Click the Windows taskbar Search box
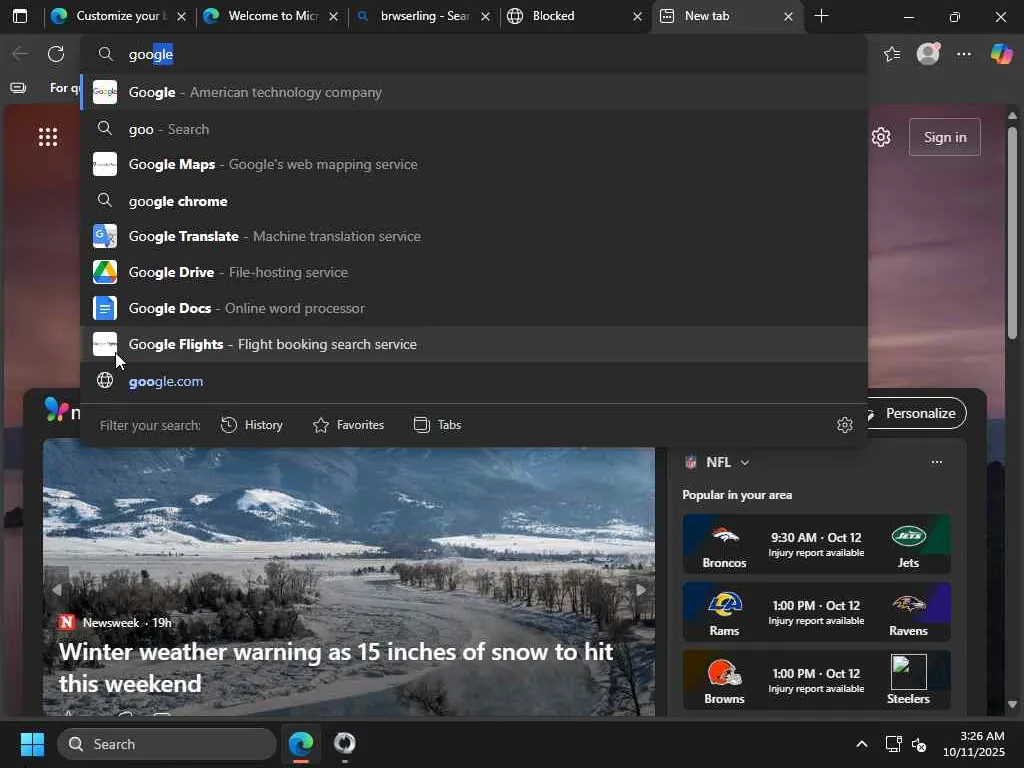 167,744
